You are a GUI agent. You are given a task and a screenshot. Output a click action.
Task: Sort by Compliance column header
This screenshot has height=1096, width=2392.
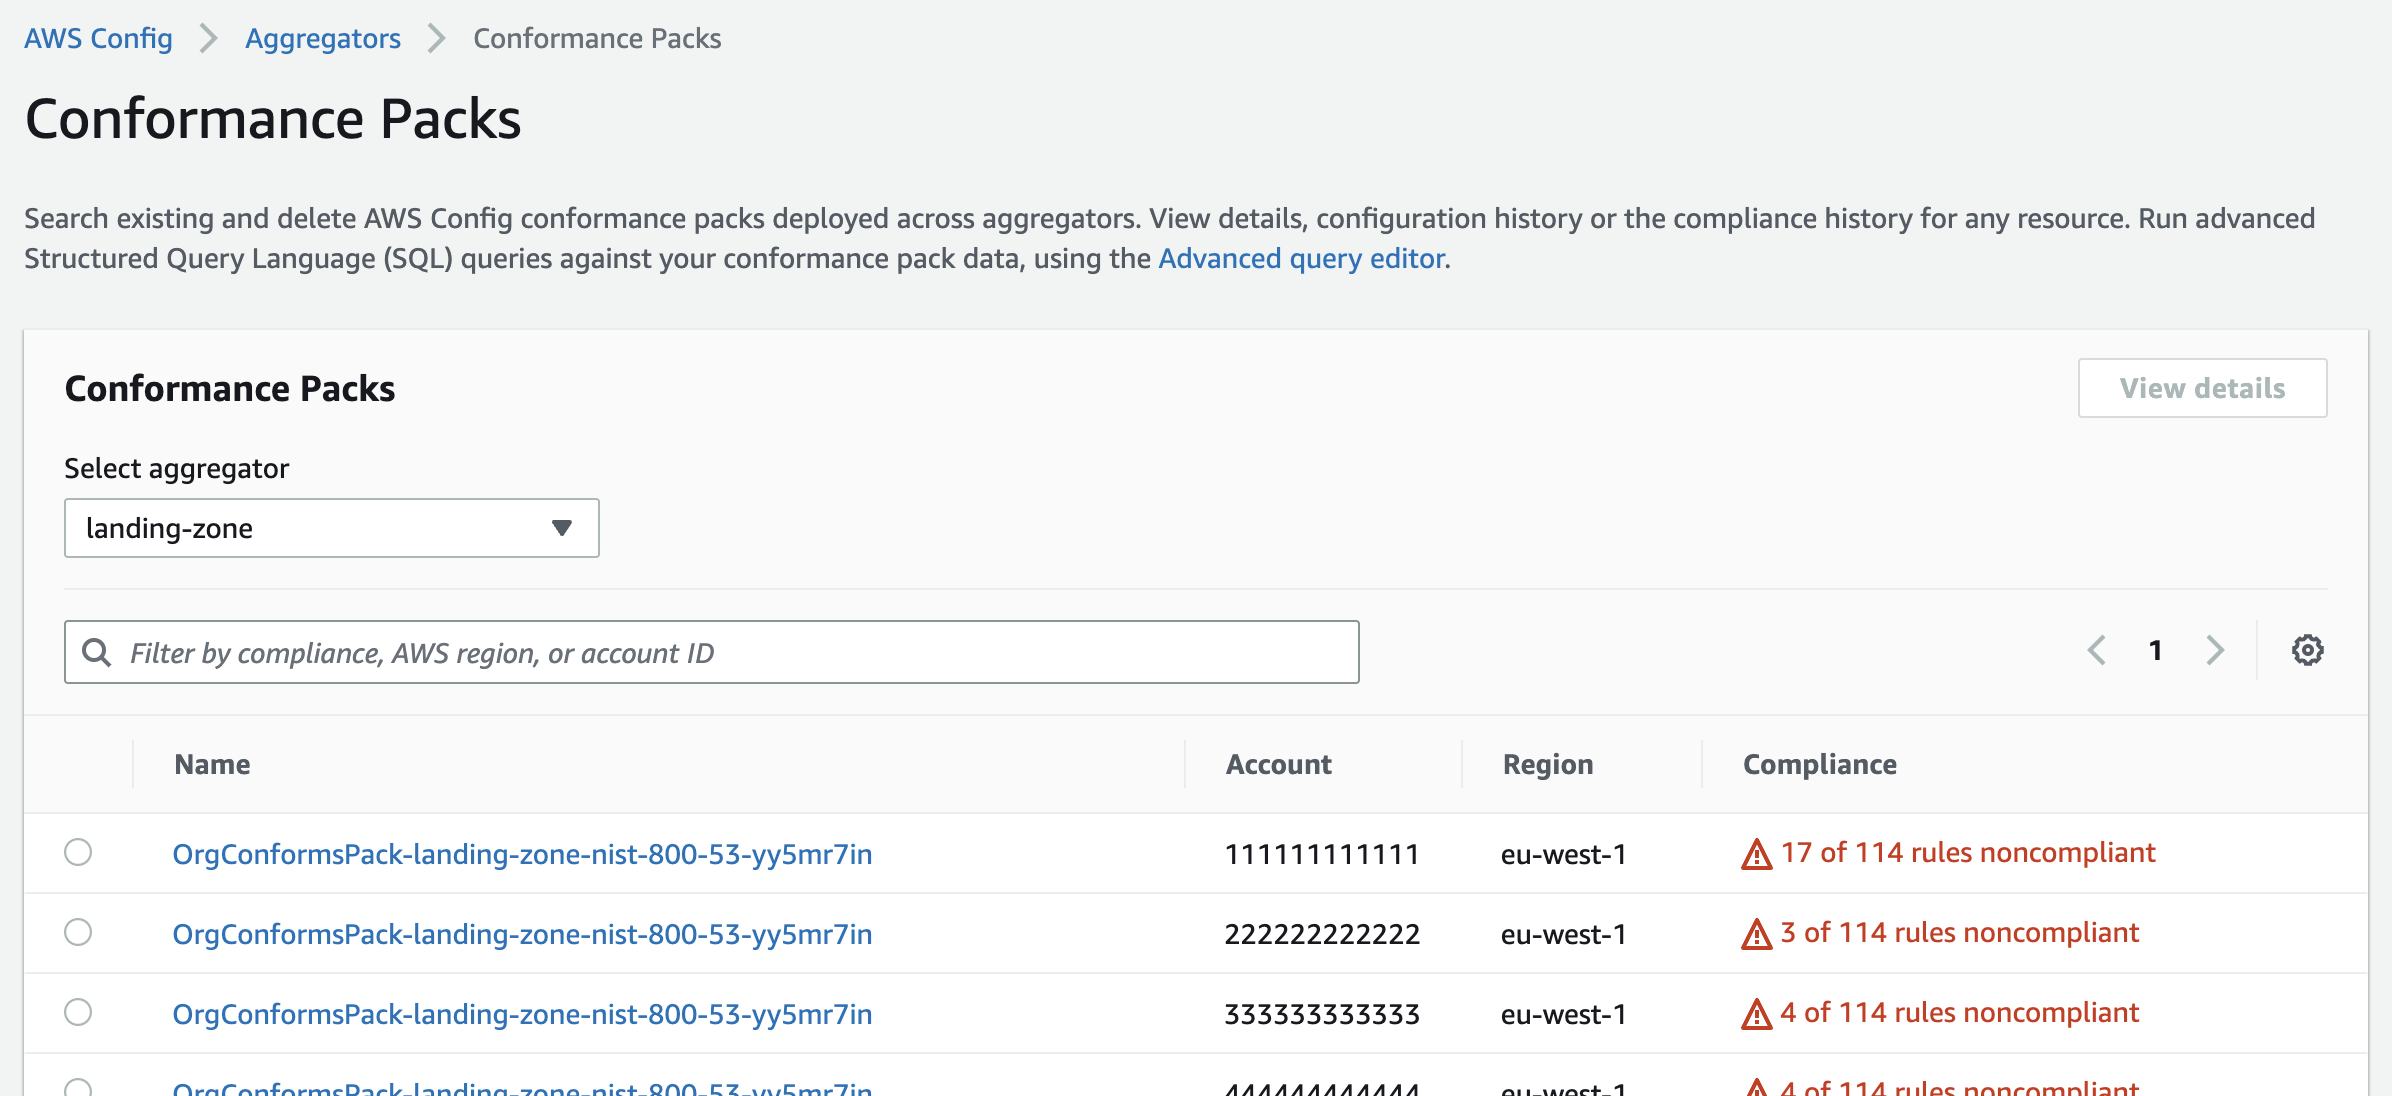pos(1819,764)
